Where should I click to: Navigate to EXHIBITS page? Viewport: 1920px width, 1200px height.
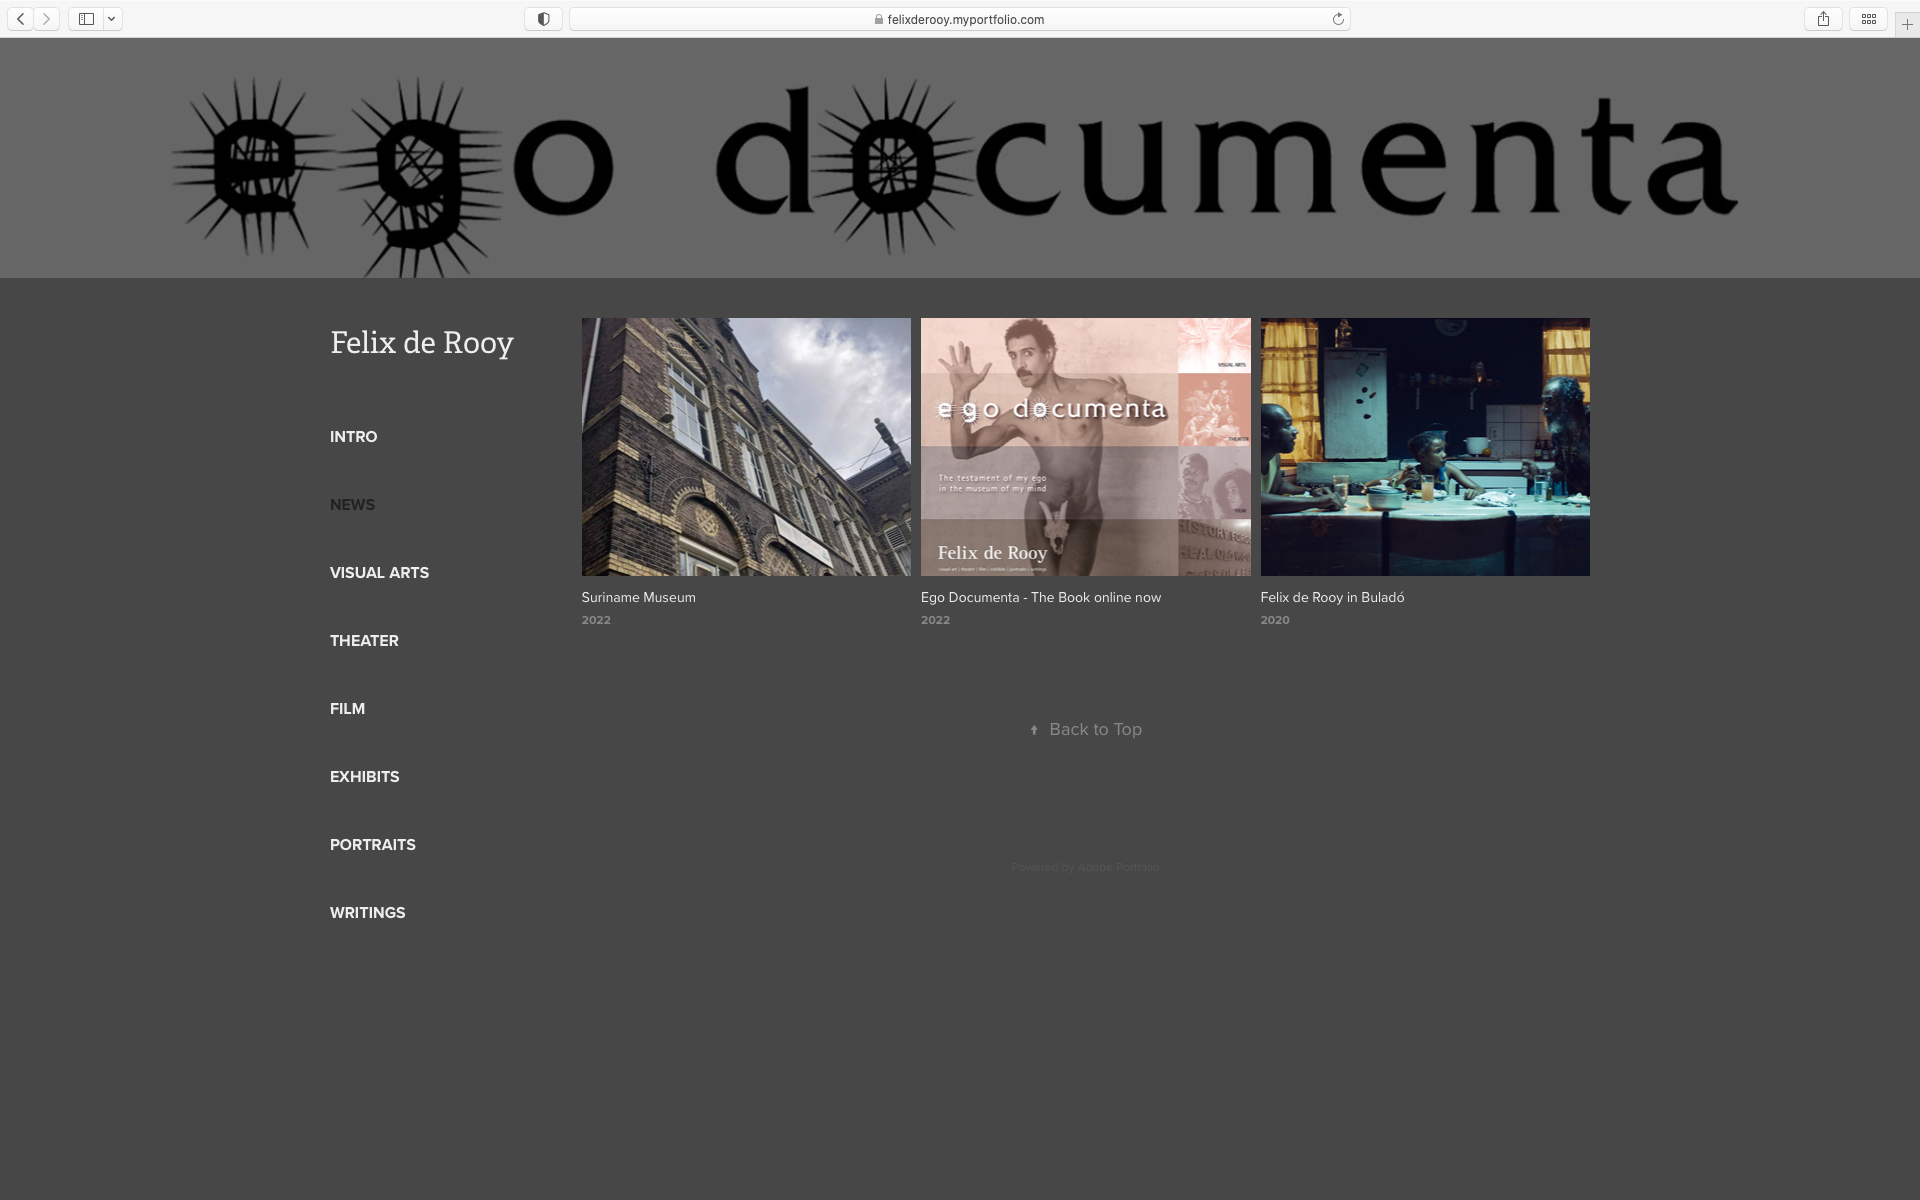pos(364,777)
